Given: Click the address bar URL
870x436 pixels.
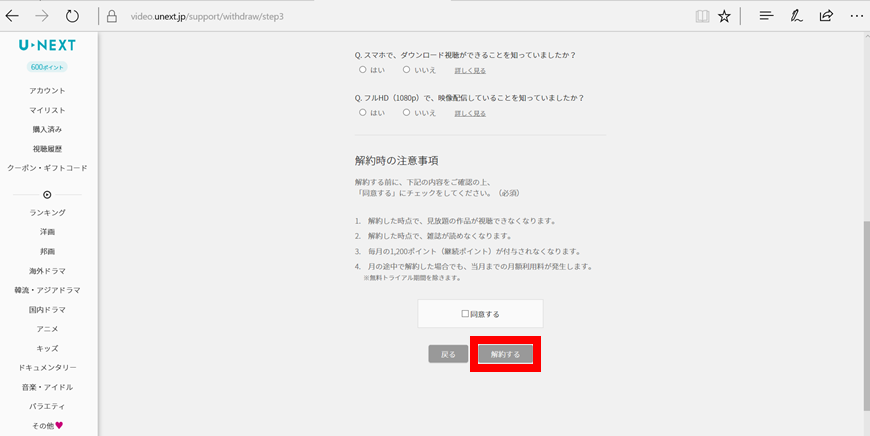Looking at the screenshot, I should (207, 17).
